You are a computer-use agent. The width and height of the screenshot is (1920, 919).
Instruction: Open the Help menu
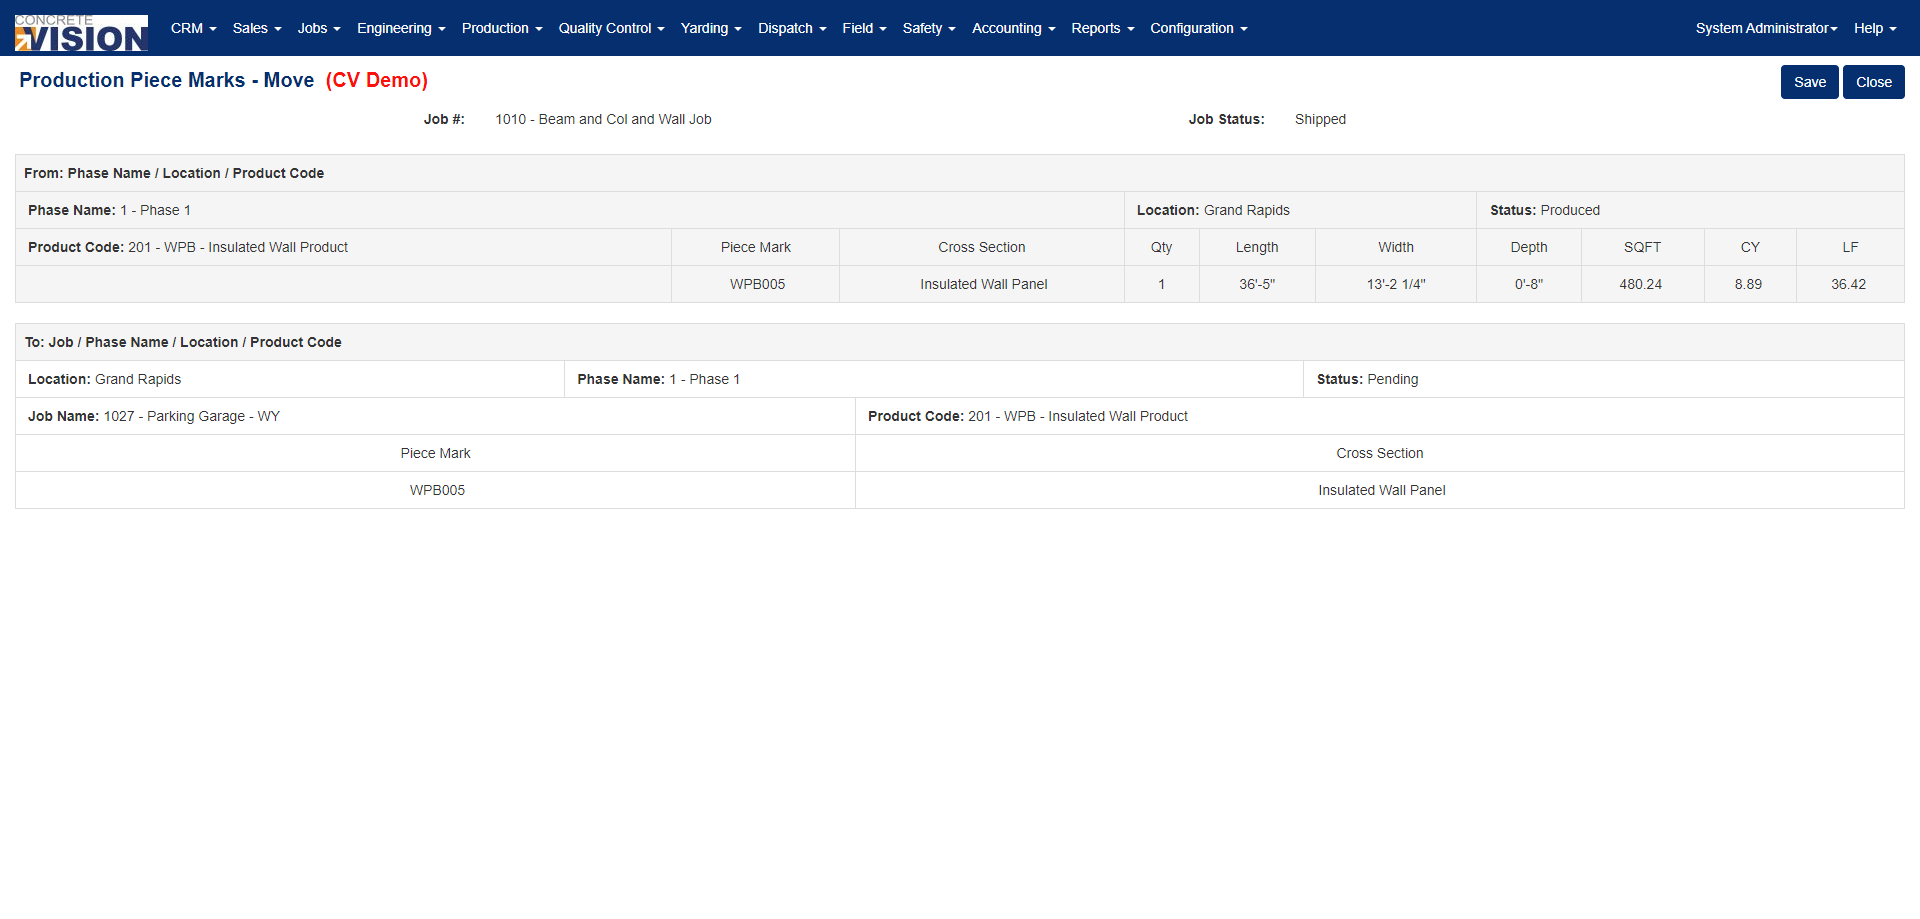[x=1875, y=28]
